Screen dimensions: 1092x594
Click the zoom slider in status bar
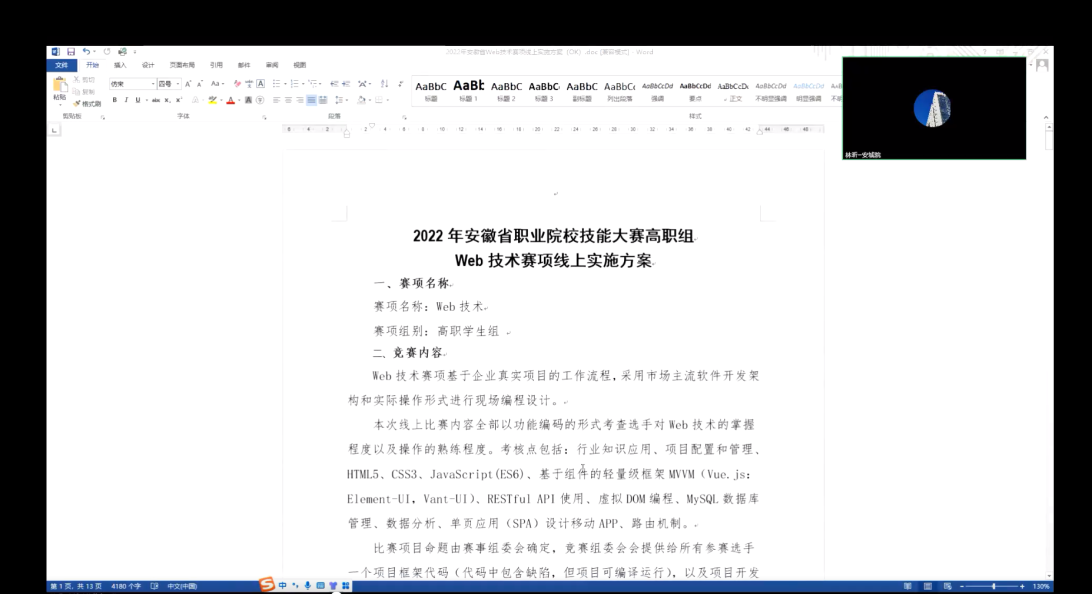992,586
